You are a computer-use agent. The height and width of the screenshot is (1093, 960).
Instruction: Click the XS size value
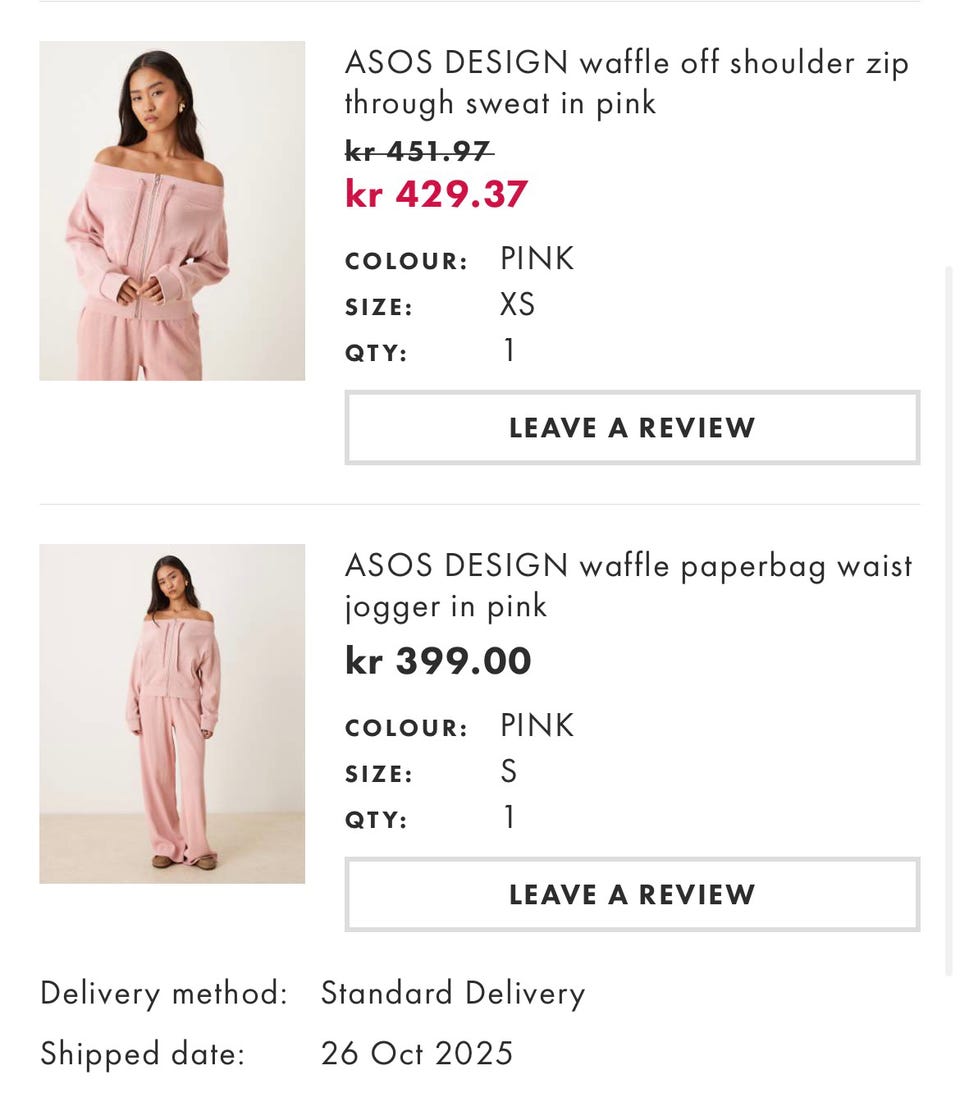point(517,304)
